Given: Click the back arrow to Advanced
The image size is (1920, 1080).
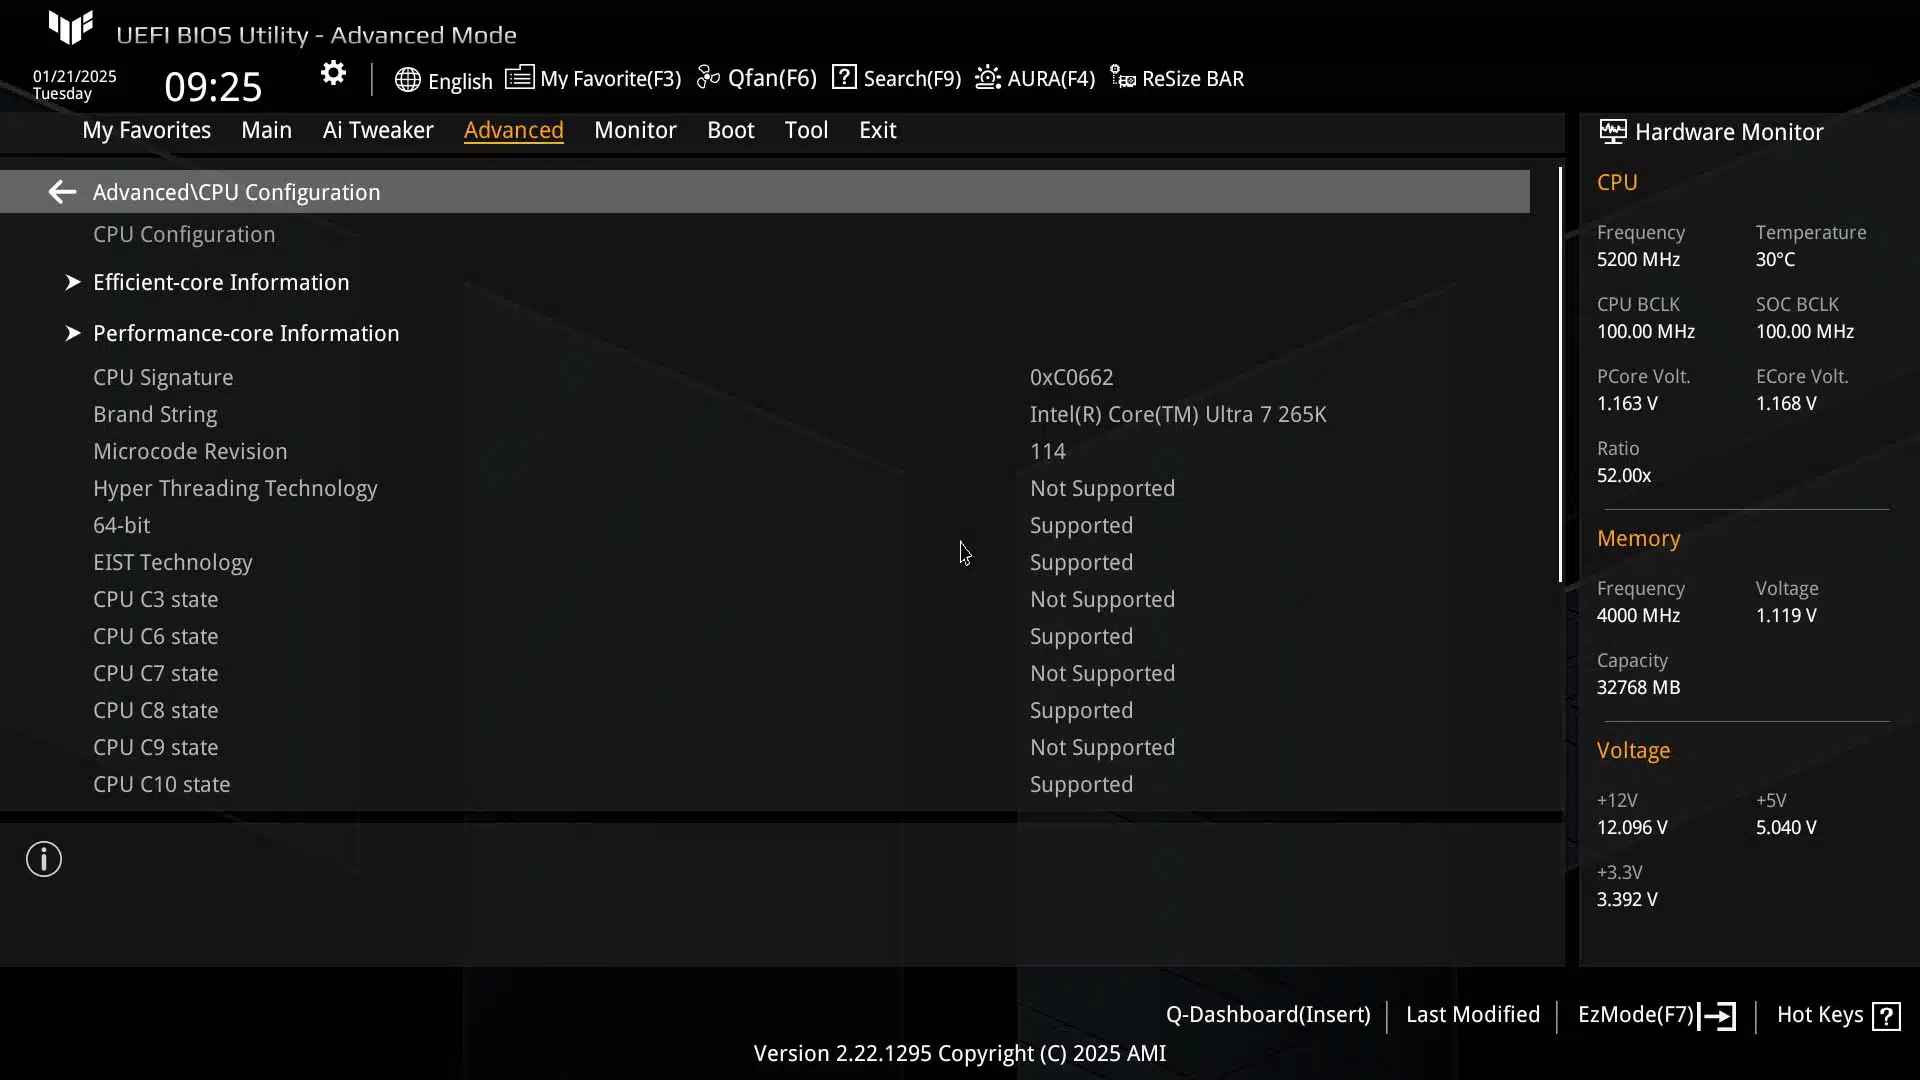Looking at the screenshot, I should [62, 192].
